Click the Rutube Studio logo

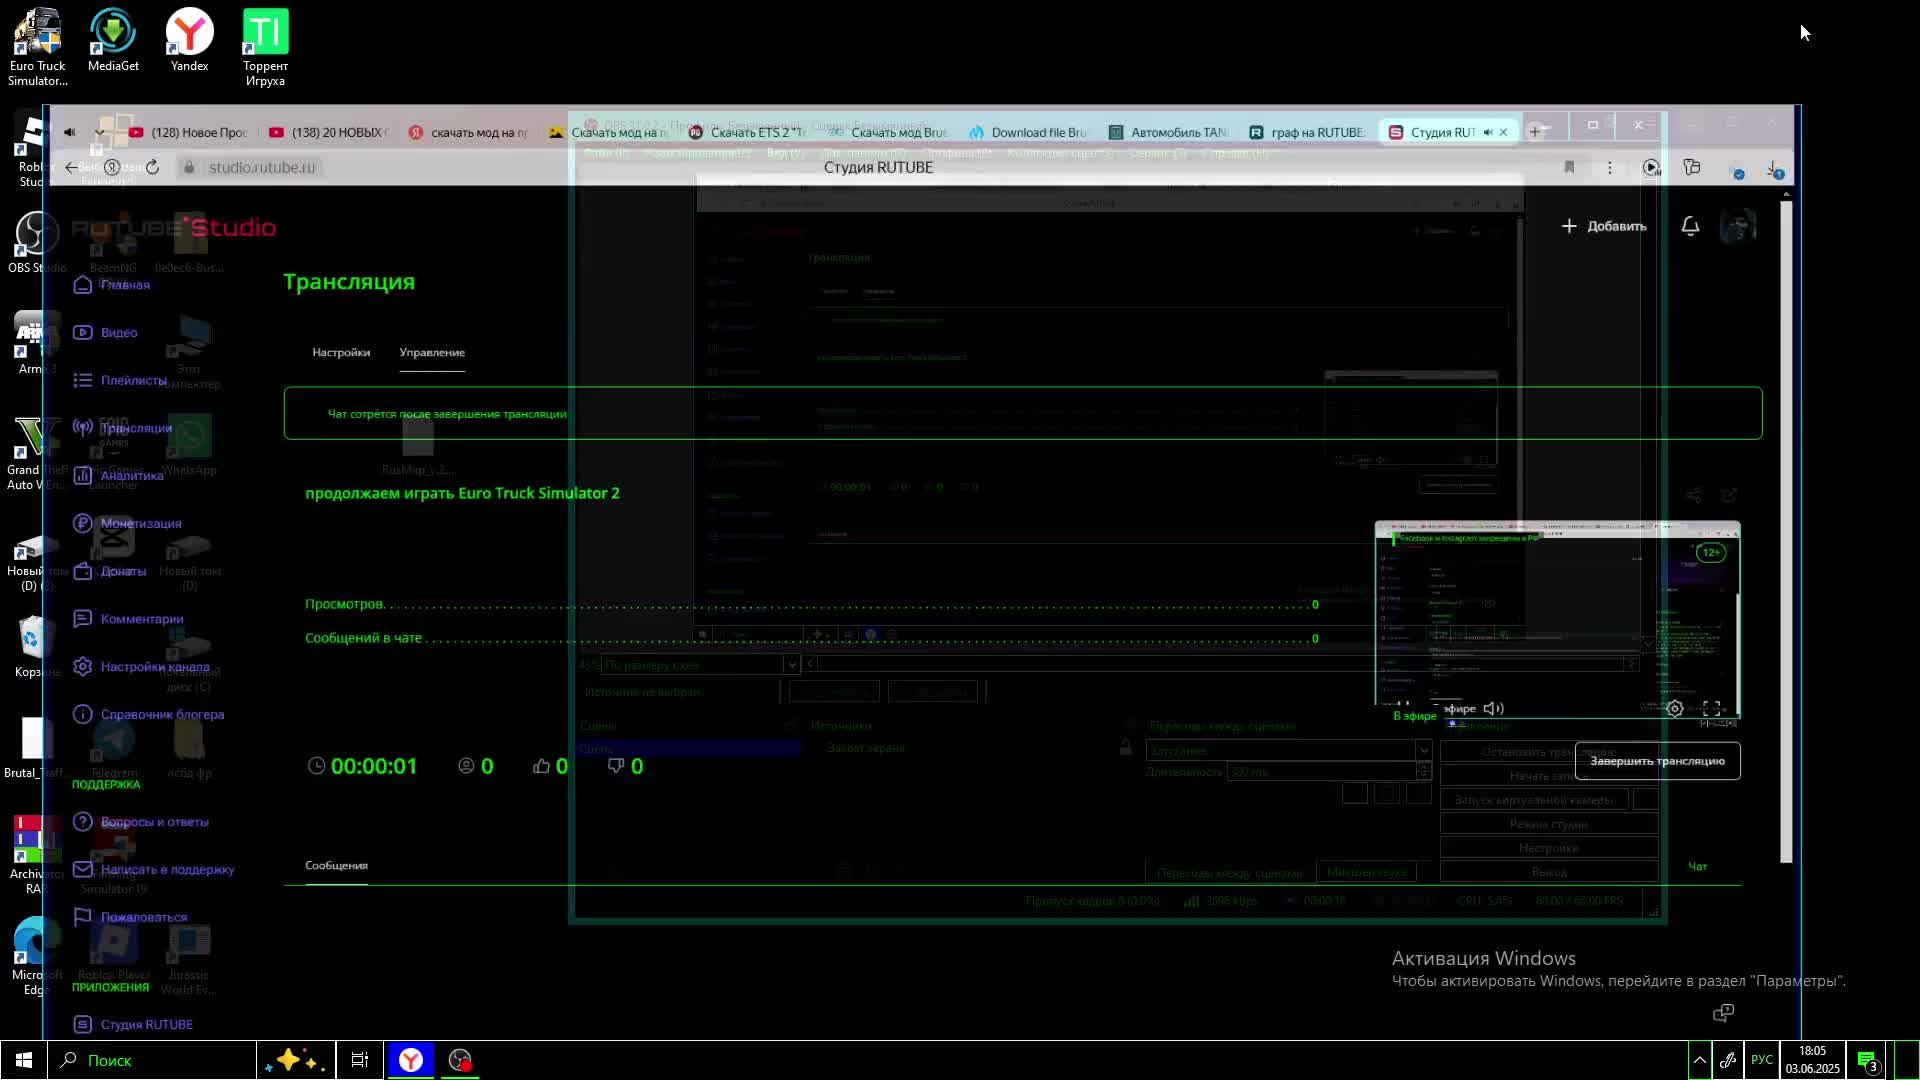173,228
